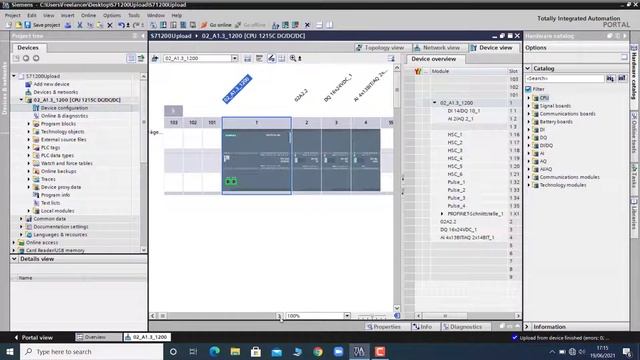Expand the CPU catalog folder

pos(529,98)
